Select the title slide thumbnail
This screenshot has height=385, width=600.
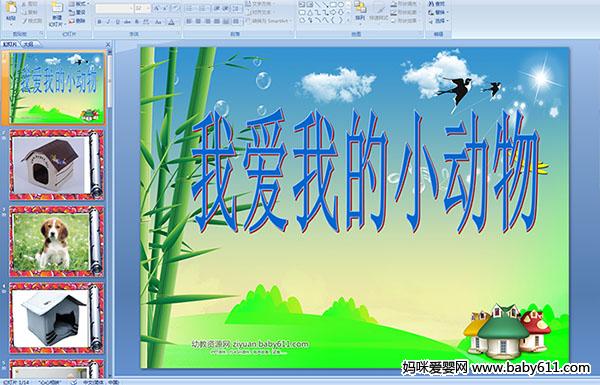(57, 88)
